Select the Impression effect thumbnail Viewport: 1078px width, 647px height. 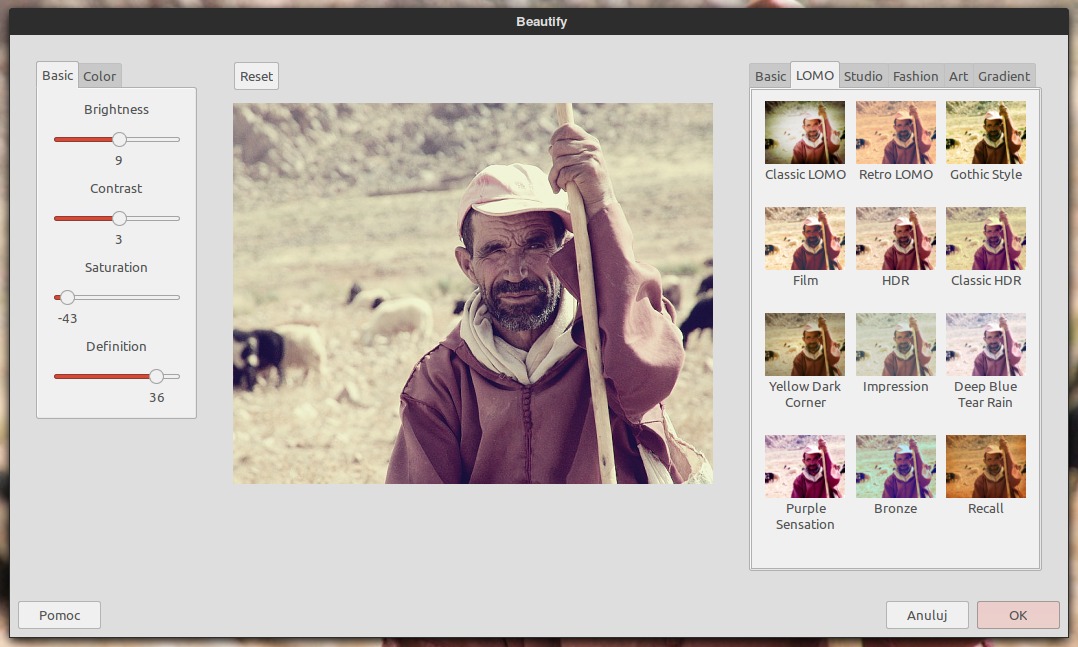[895, 344]
